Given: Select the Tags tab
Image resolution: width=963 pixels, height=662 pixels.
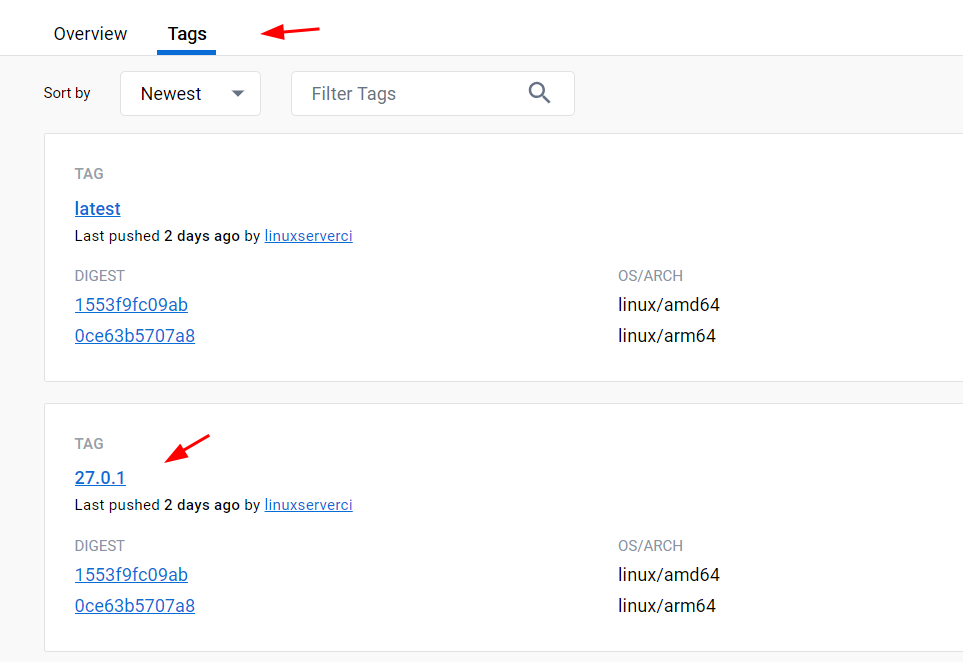Looking at the screenshot, I should (x=187, y=34).
